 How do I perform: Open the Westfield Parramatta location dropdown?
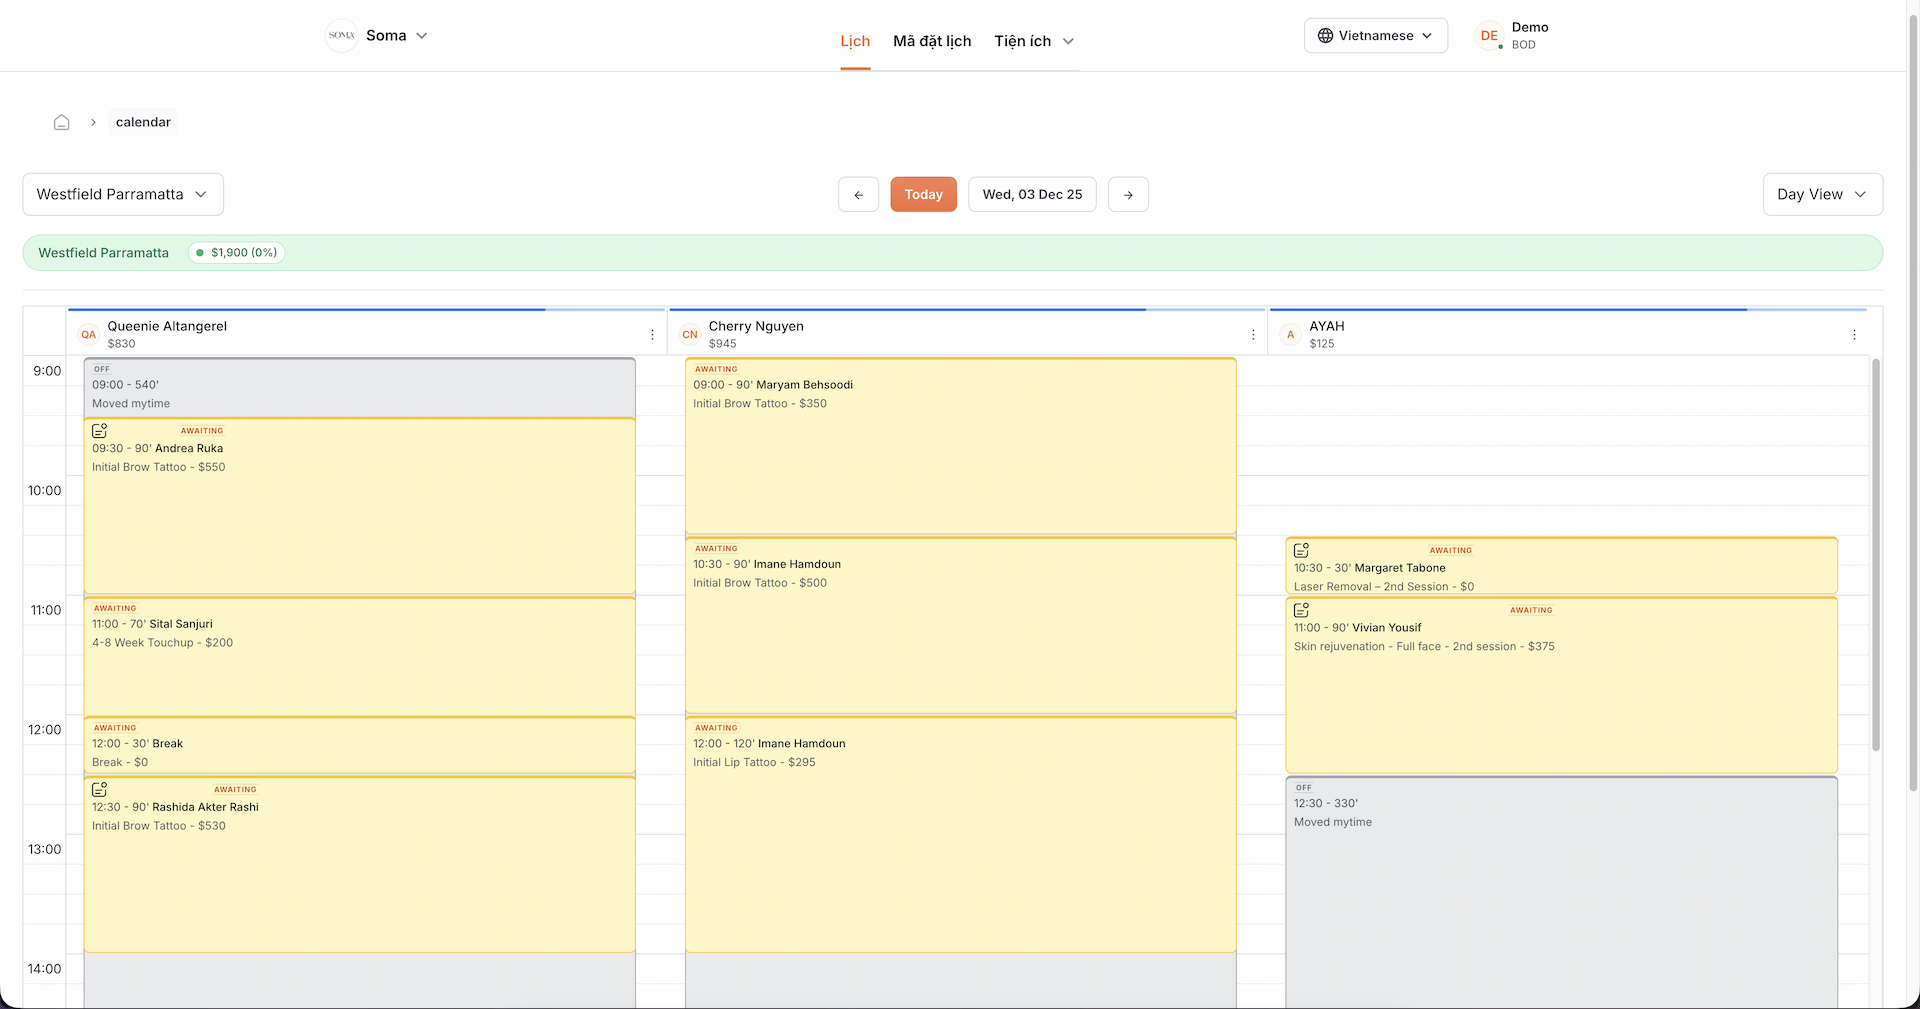coord(123,195)
